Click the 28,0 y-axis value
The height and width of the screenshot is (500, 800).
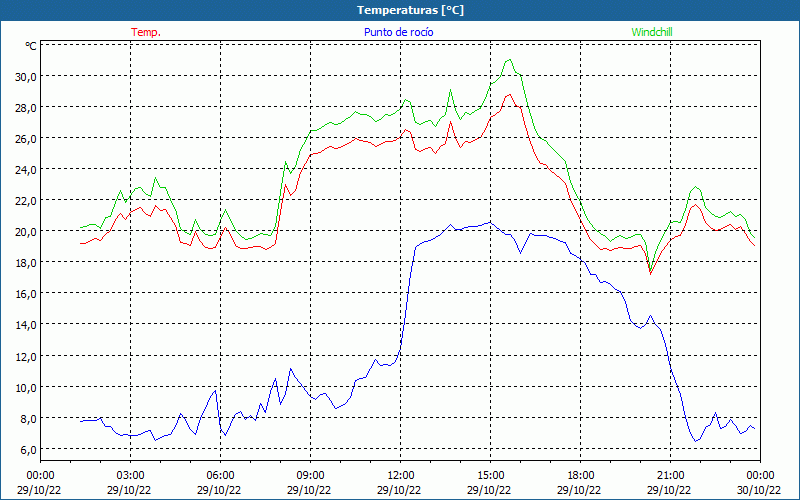(26, 108)
